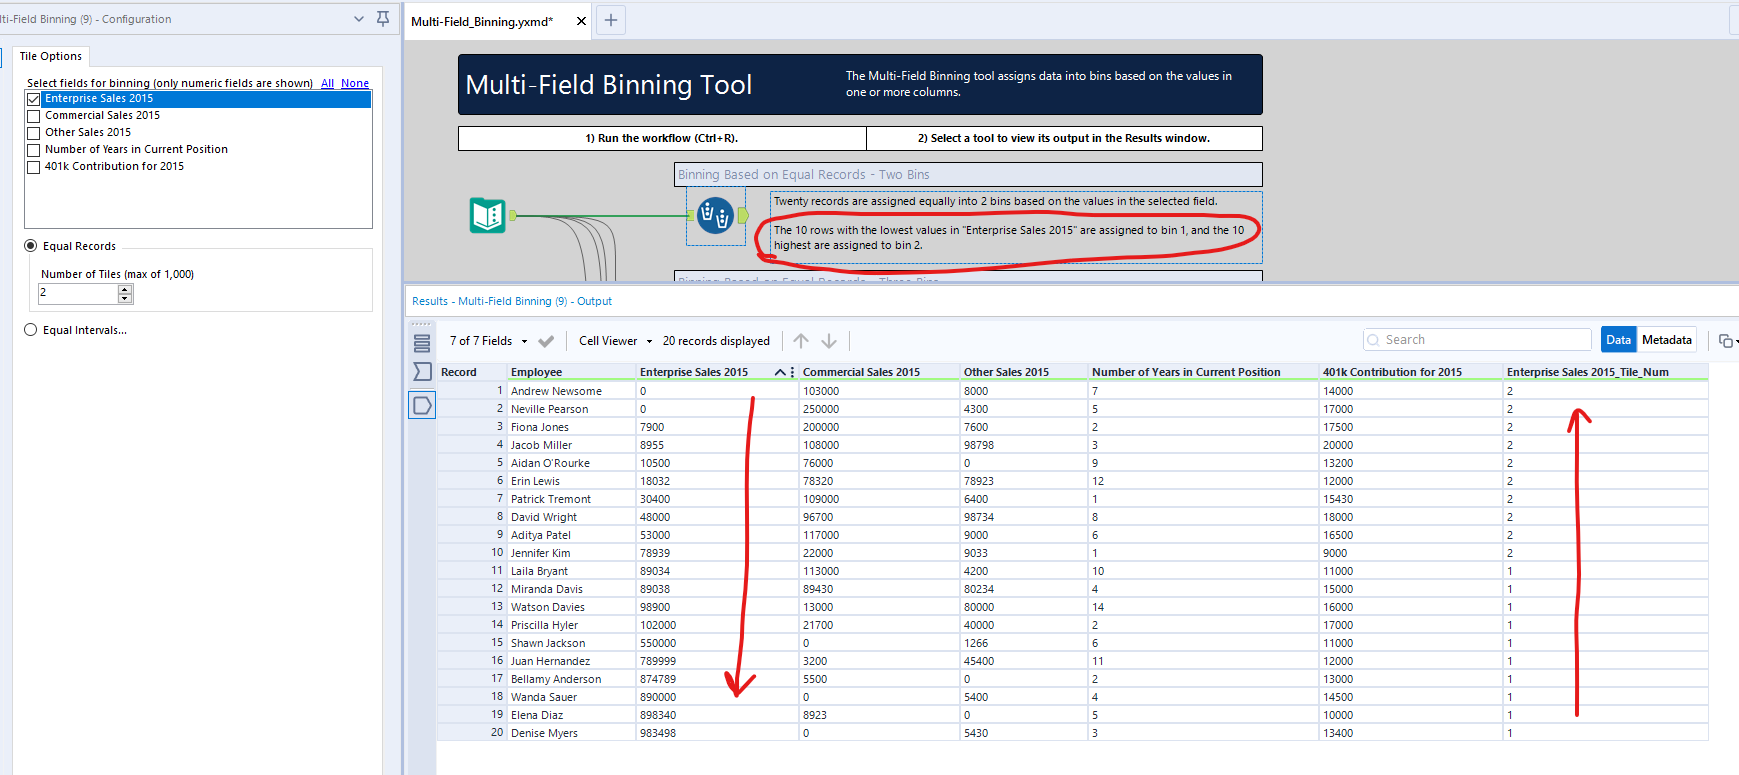Screen dimensions: 1739x775
Task: Pin the Configuration window
Action: click(x=383, y=19)
